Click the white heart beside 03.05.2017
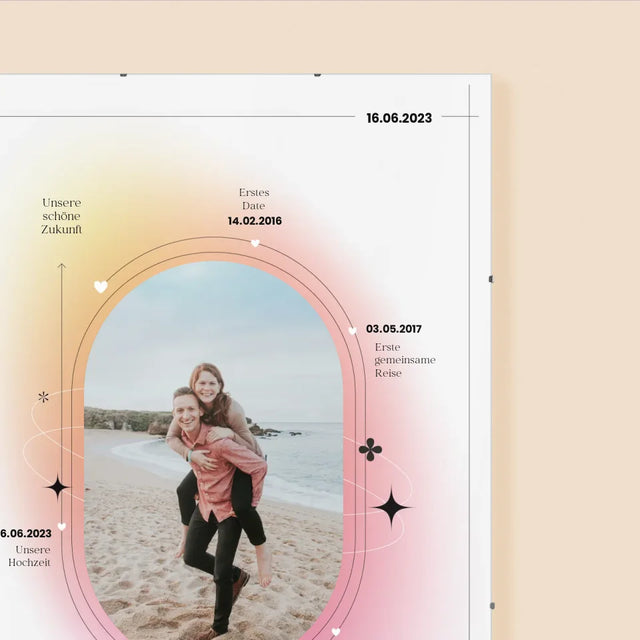640x640 pixels. tap(352, 330)
